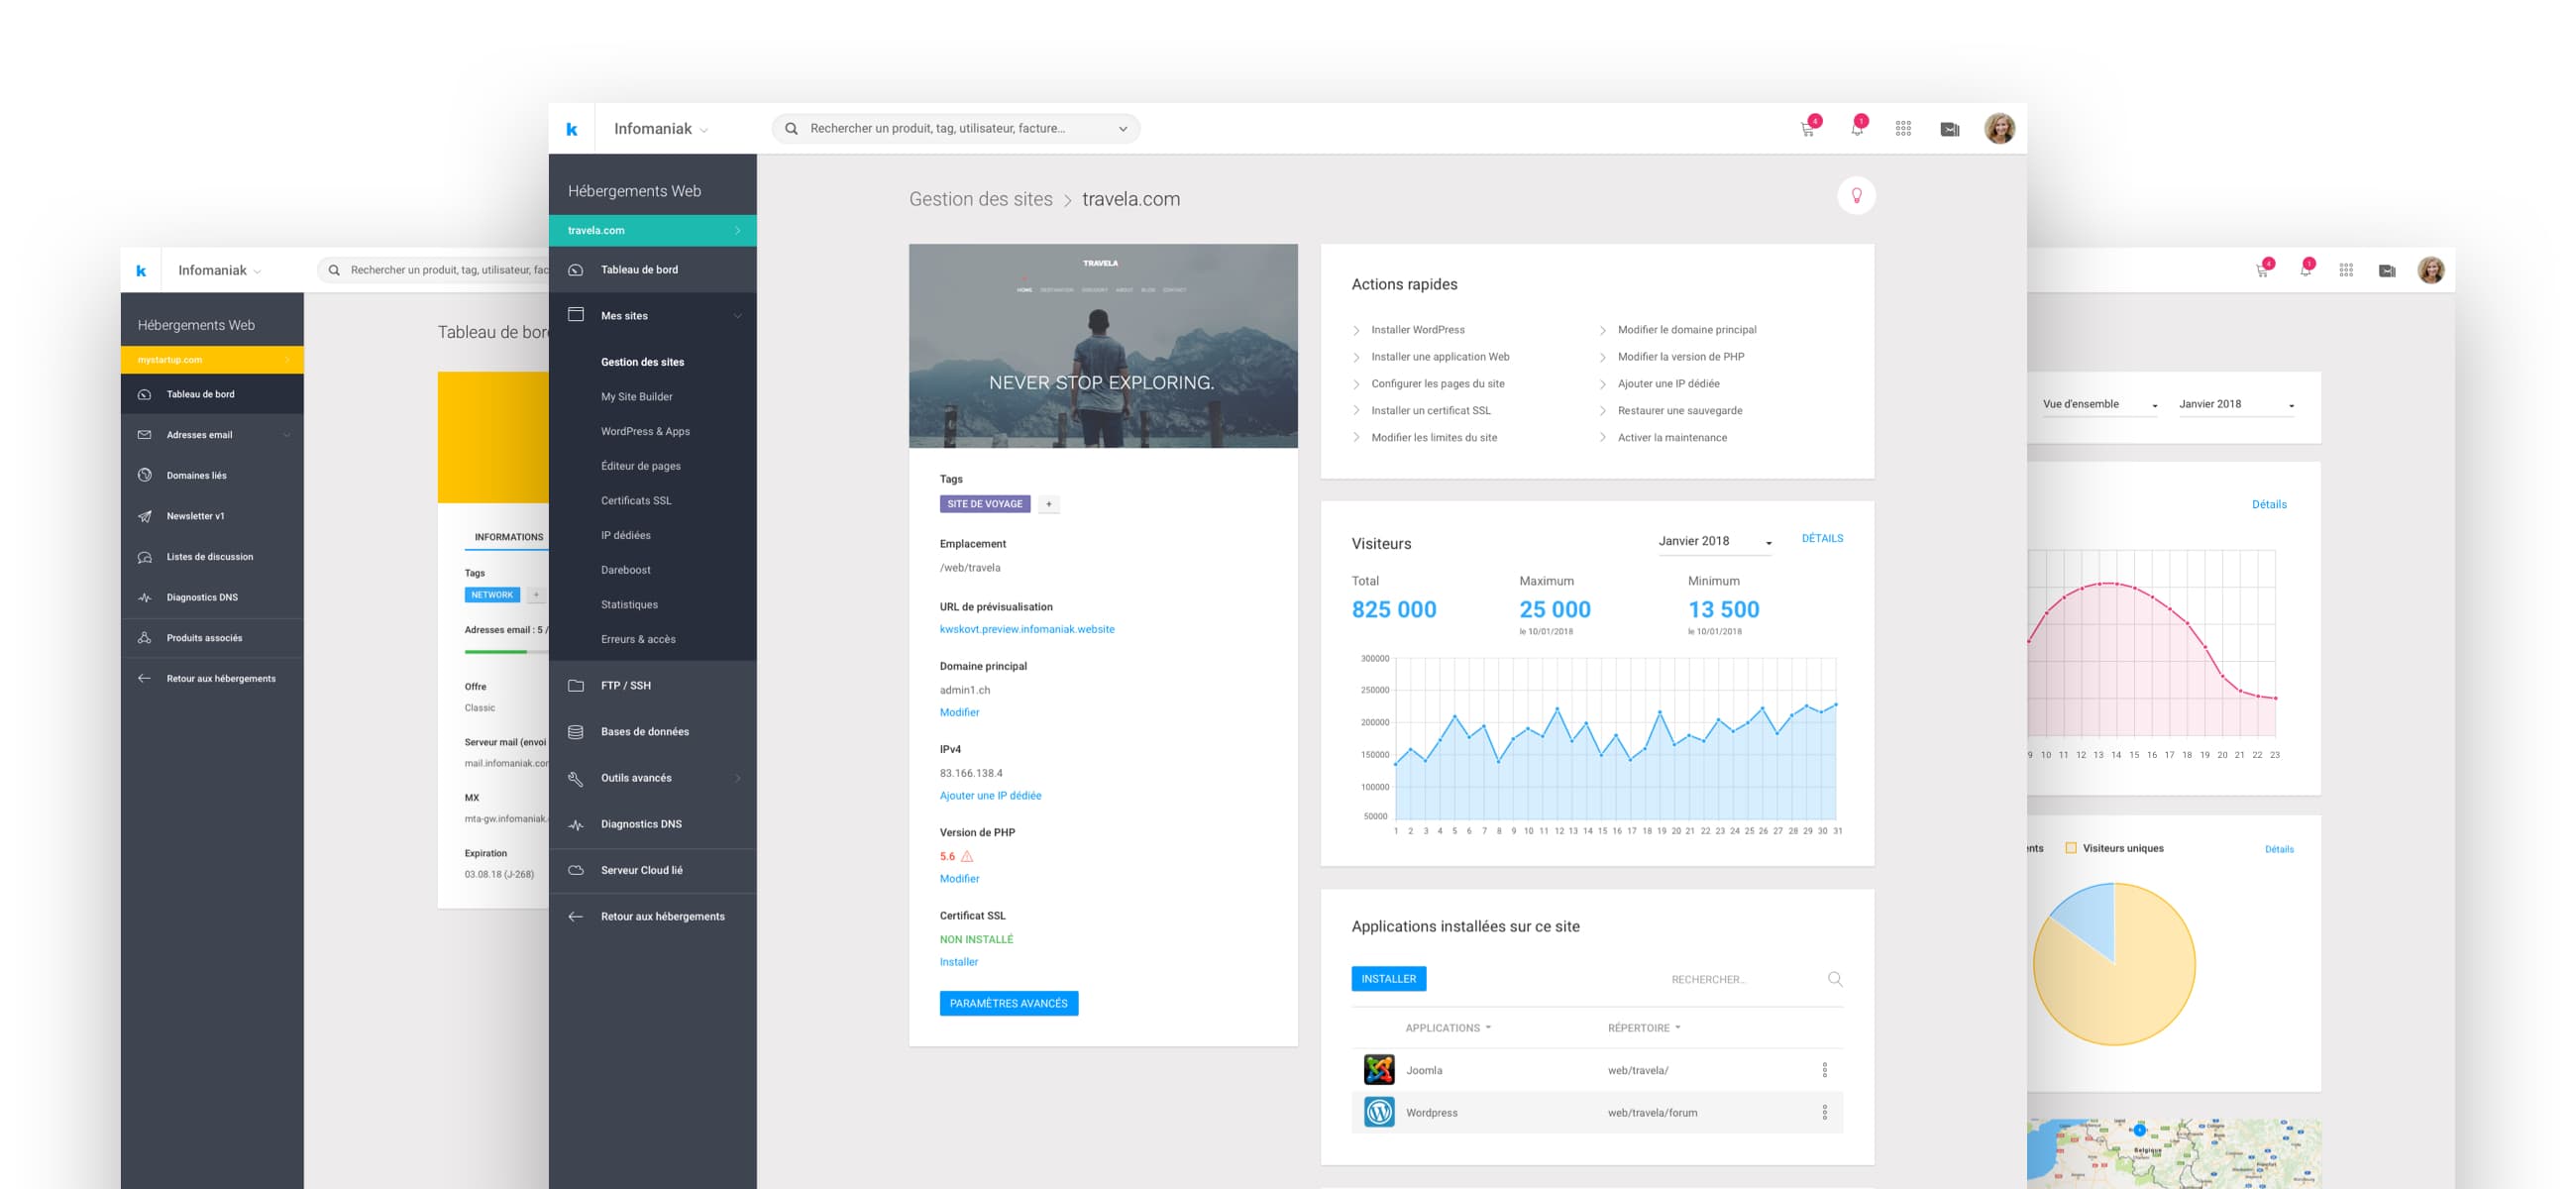Collapse the Mes sites menu section
Screen dimensions: 2576x1189
point(737,316)
